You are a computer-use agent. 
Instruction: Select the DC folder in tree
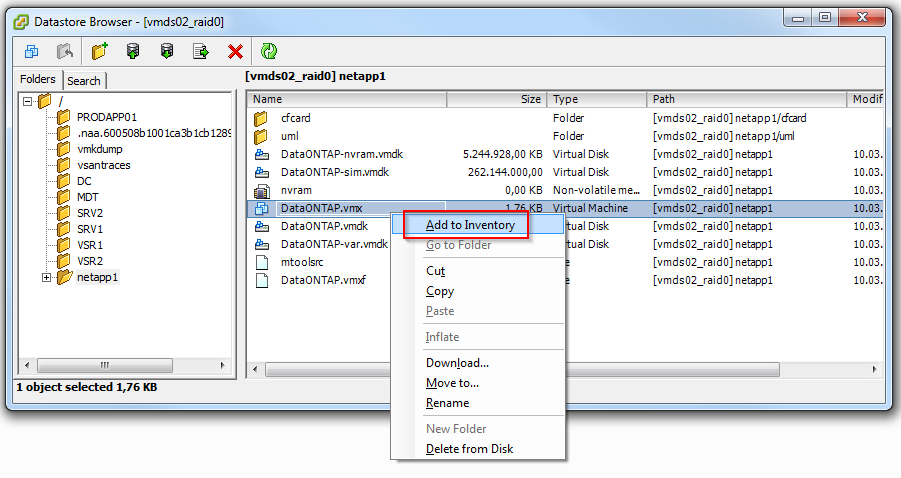tap(84, 181)
